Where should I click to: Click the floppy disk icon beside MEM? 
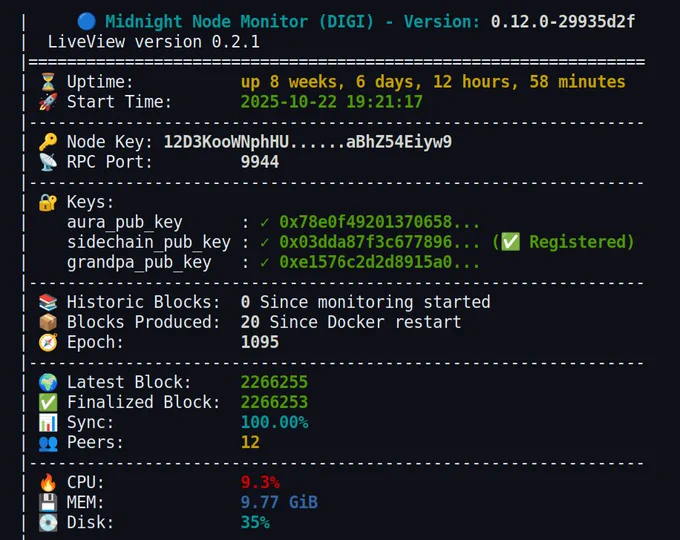coord(48,502)
